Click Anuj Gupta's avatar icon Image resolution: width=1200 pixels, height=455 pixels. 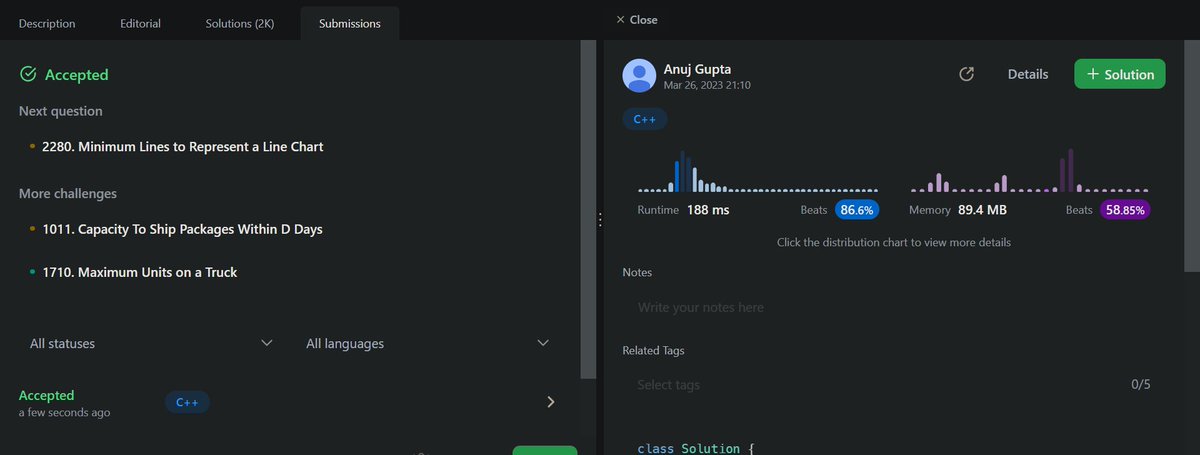coord(639,76)
